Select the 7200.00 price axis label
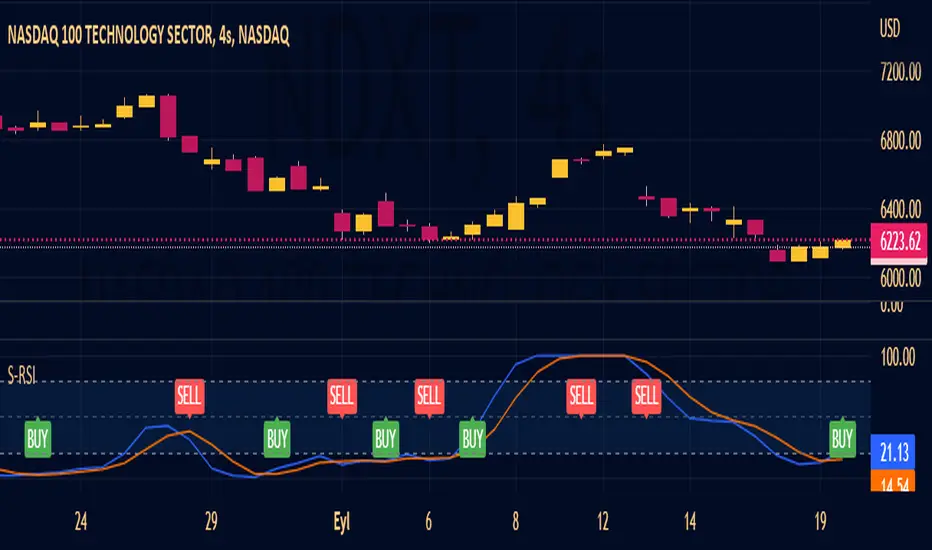932x550 pixels. click(x=900, y=72)
